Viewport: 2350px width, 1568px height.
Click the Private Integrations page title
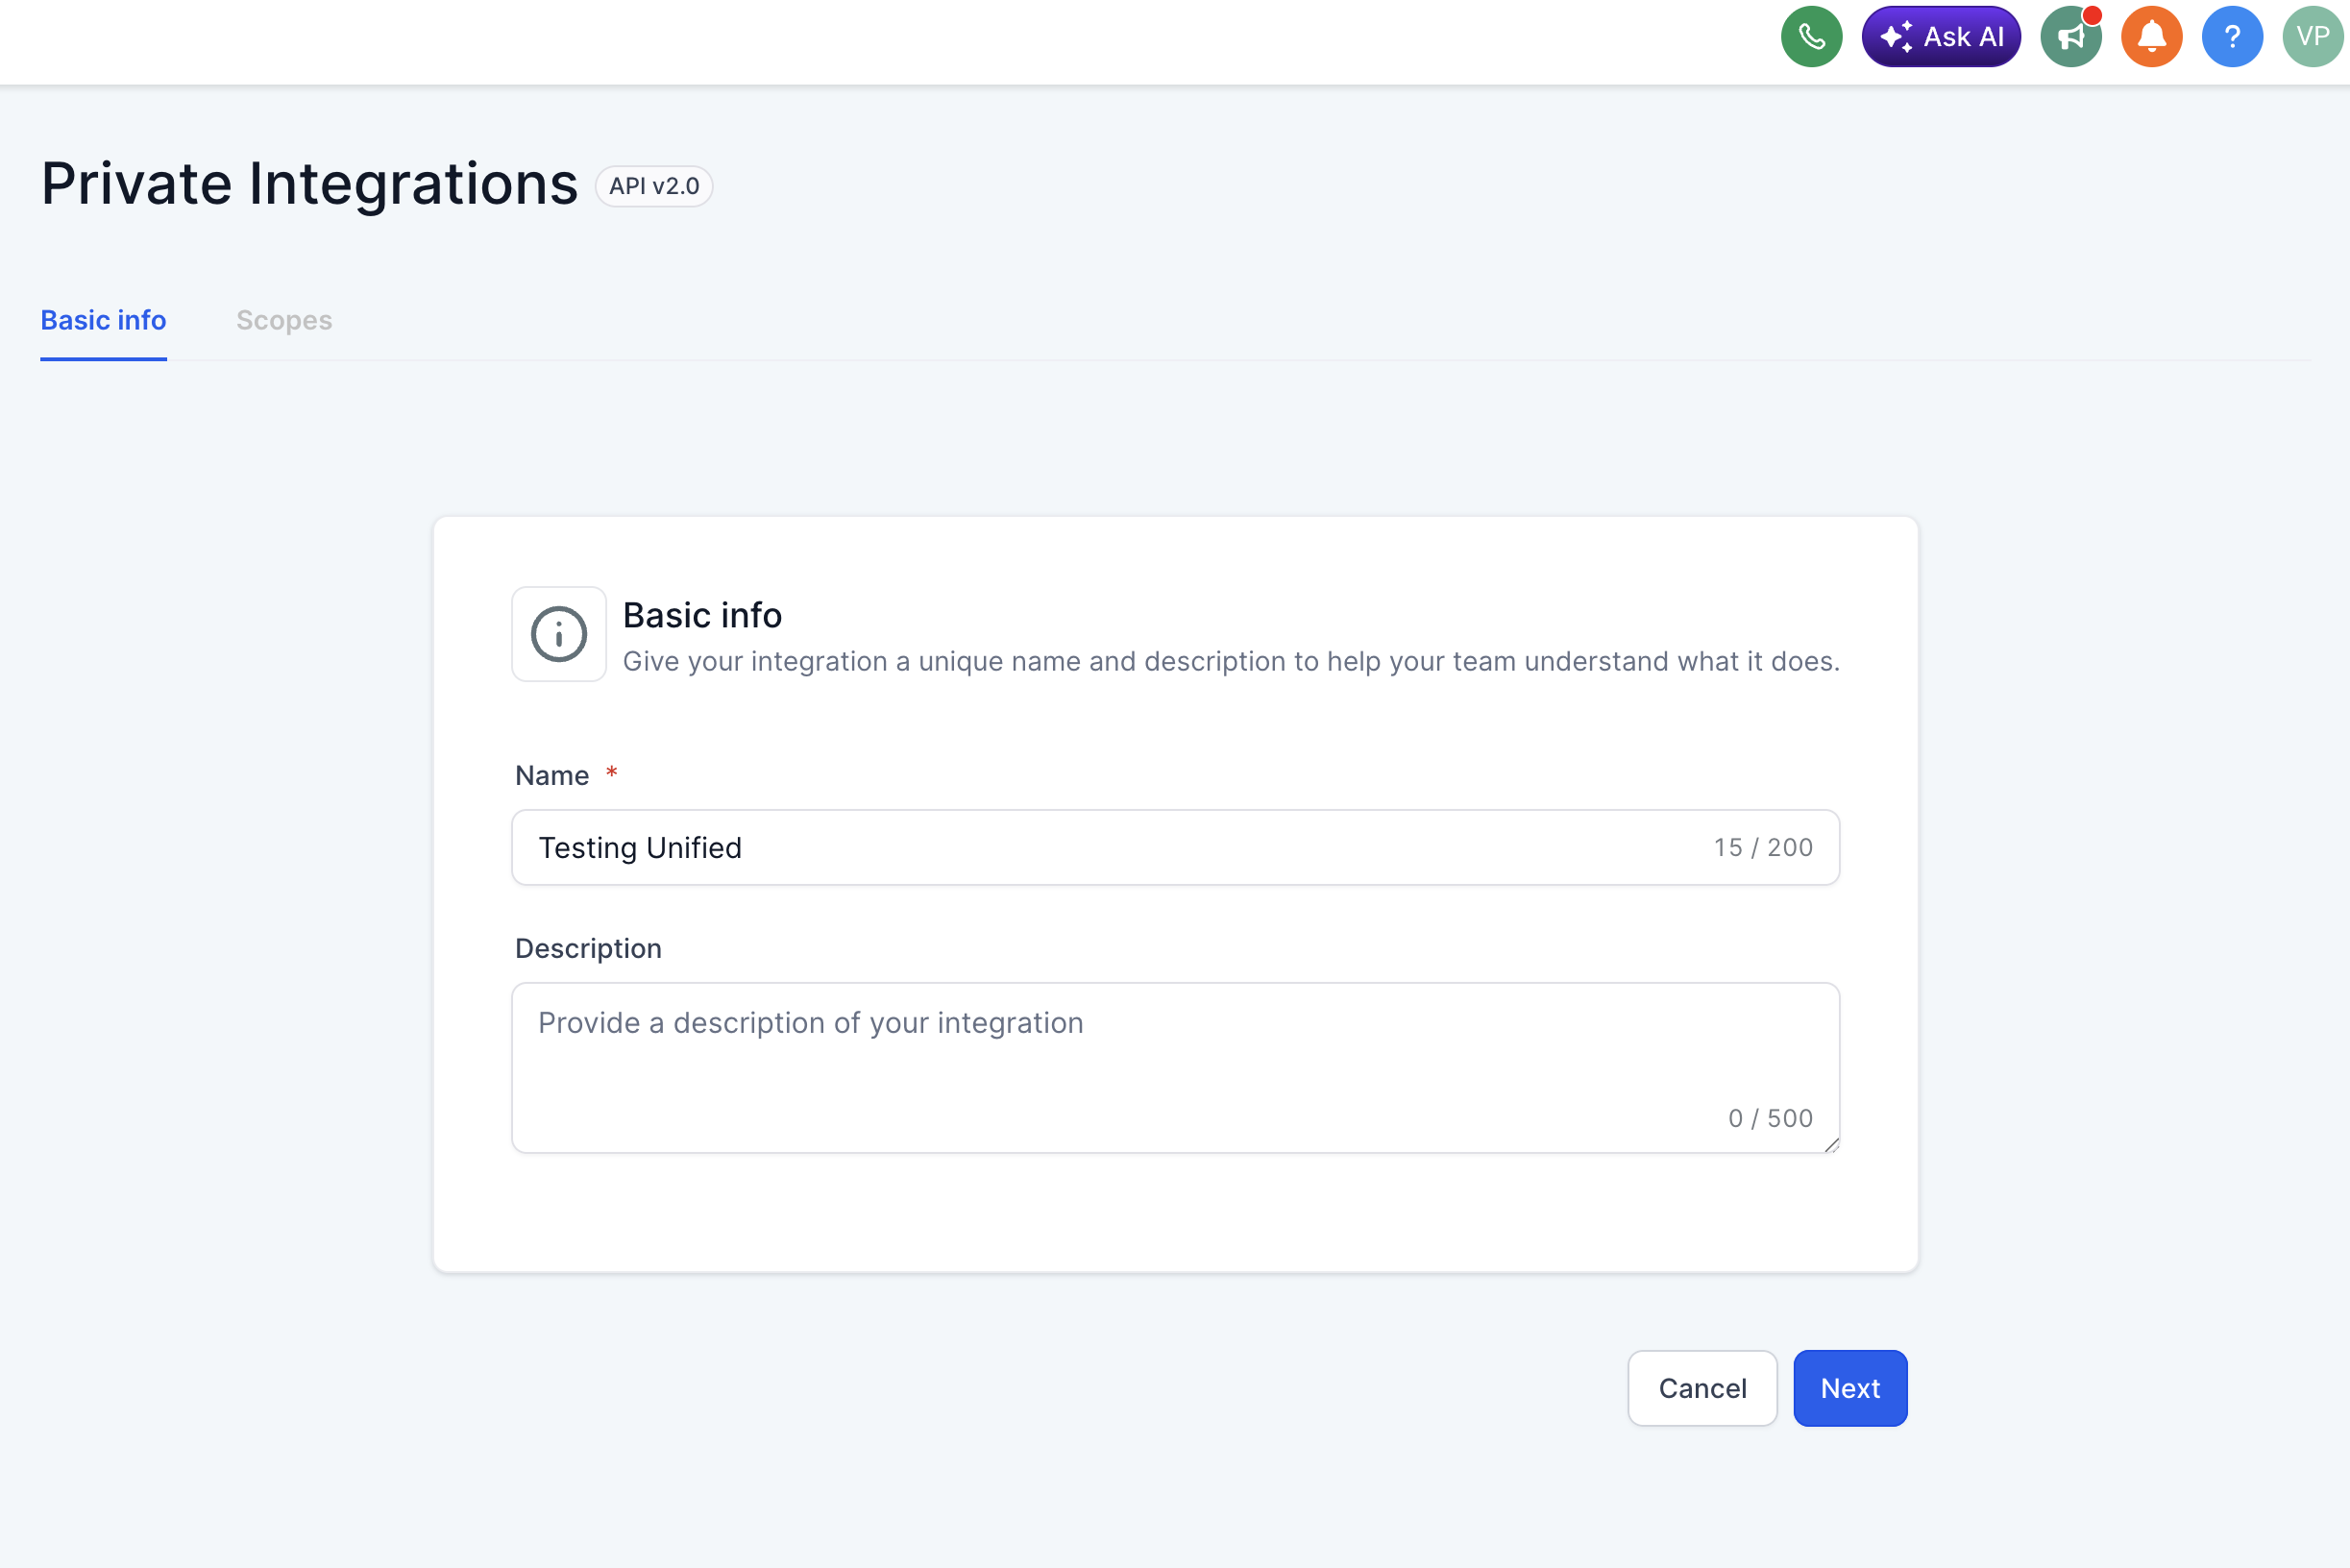click(x=309, y=184)
